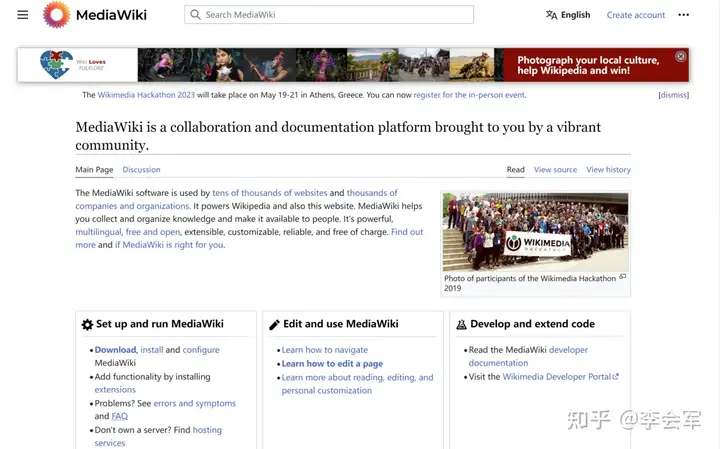The width and height of the screenshot is (720, 449).
Task: Enlarge the Hackathon photo via caption icon
Action: click(622, 277)
